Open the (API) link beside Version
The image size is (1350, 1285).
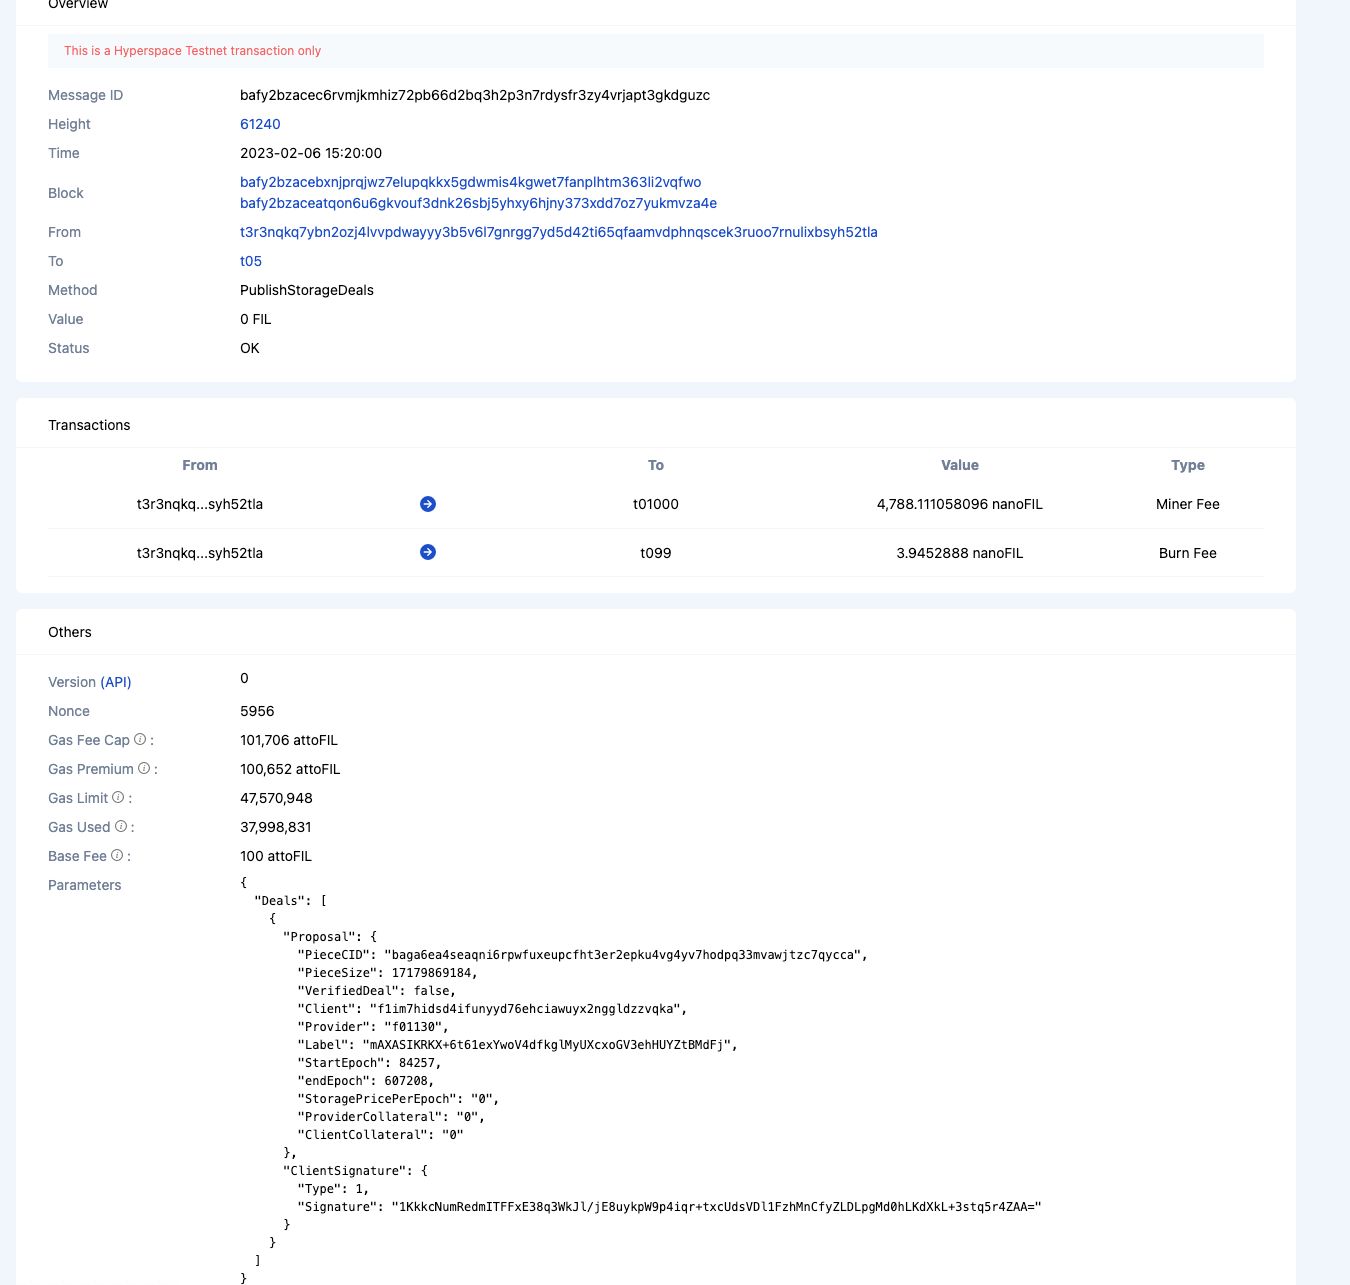click(116, 682)
